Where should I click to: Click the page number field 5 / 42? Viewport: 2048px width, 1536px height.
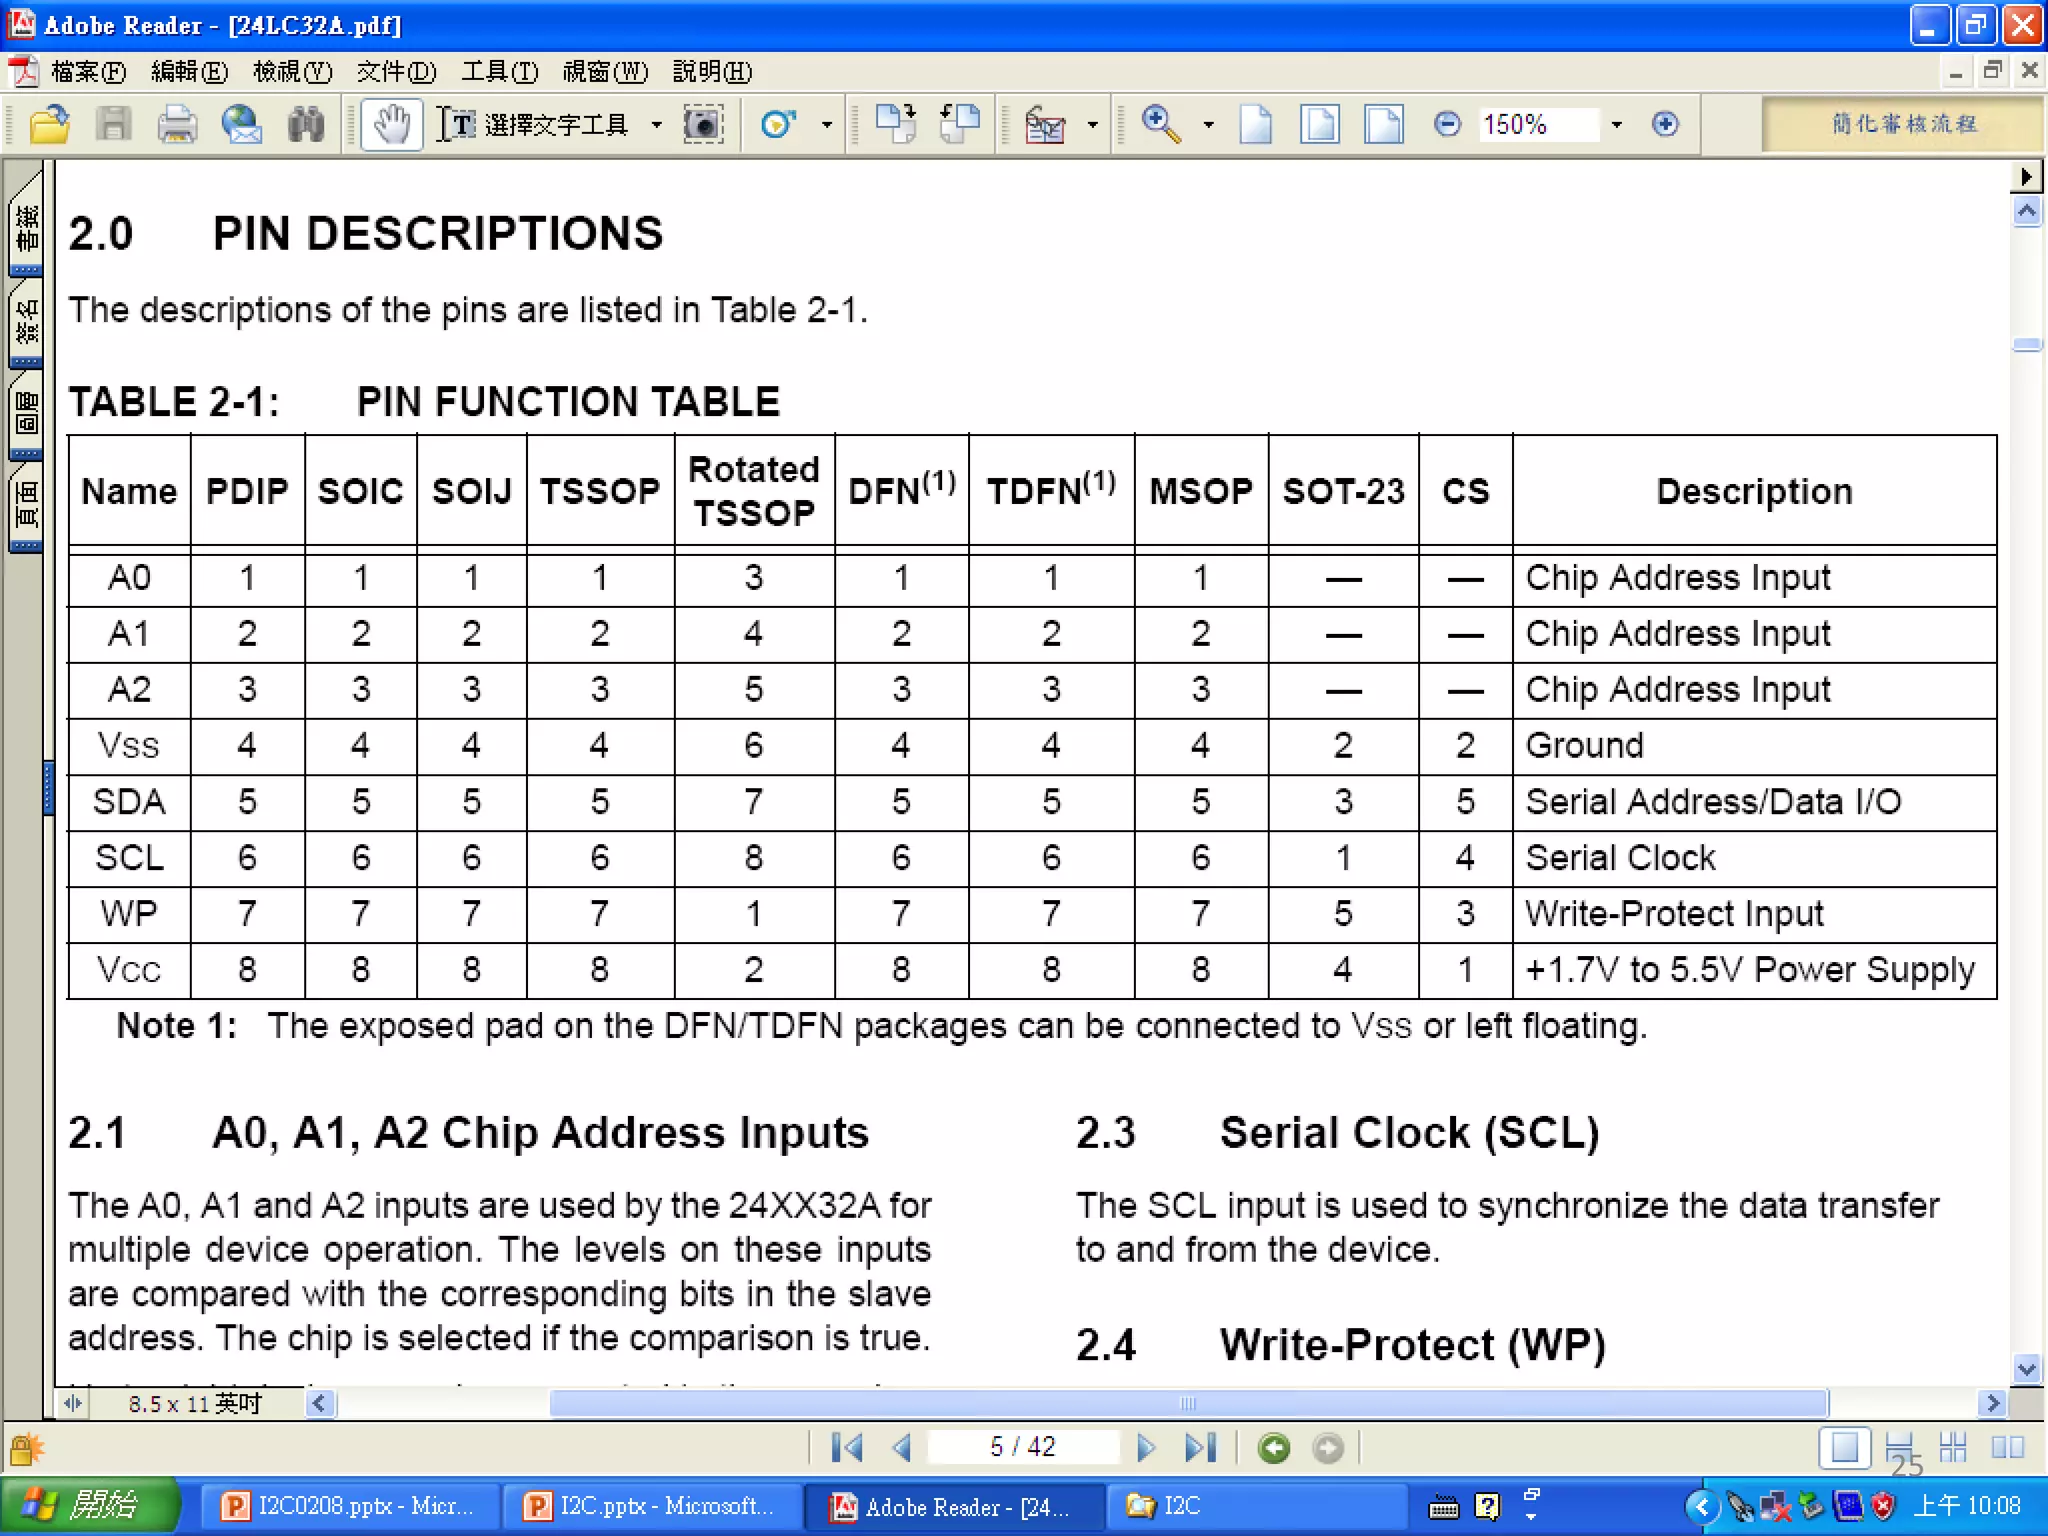1022,1447
